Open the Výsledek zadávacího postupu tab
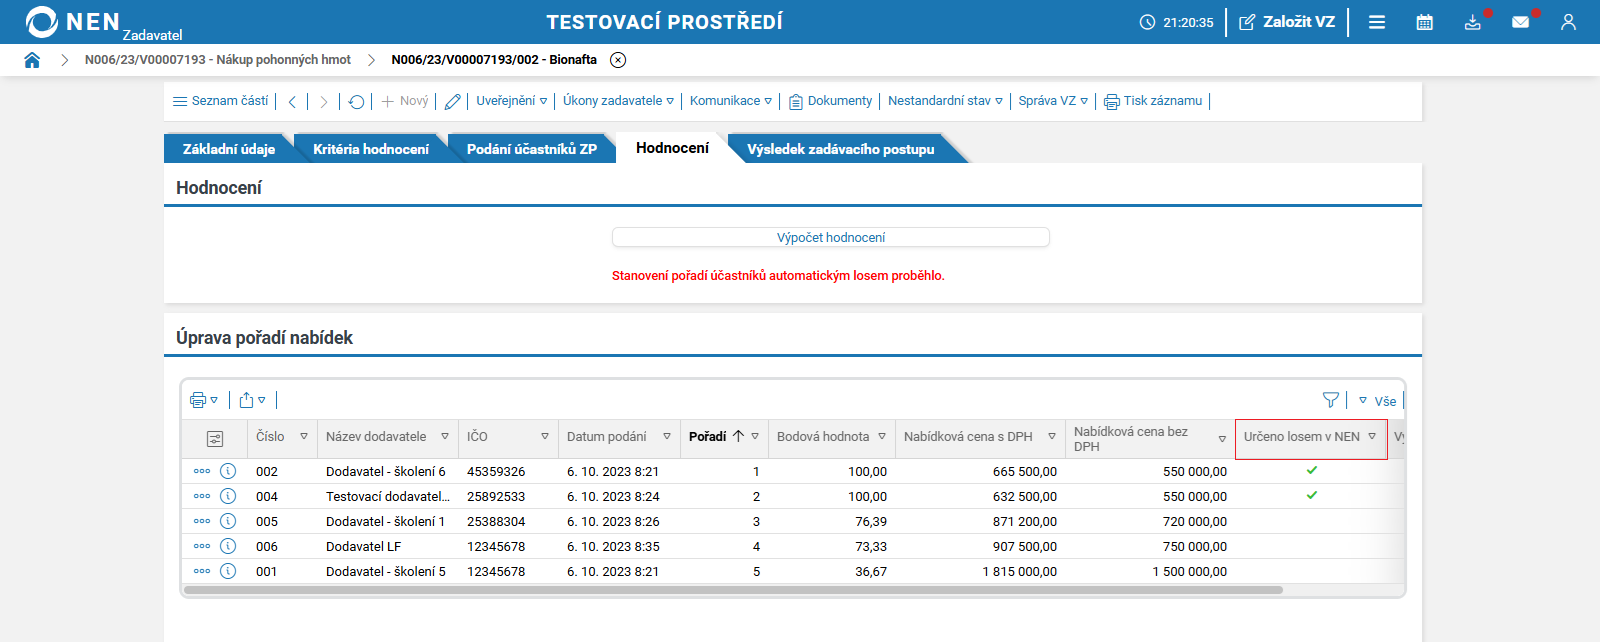 [x=840, y=149]
